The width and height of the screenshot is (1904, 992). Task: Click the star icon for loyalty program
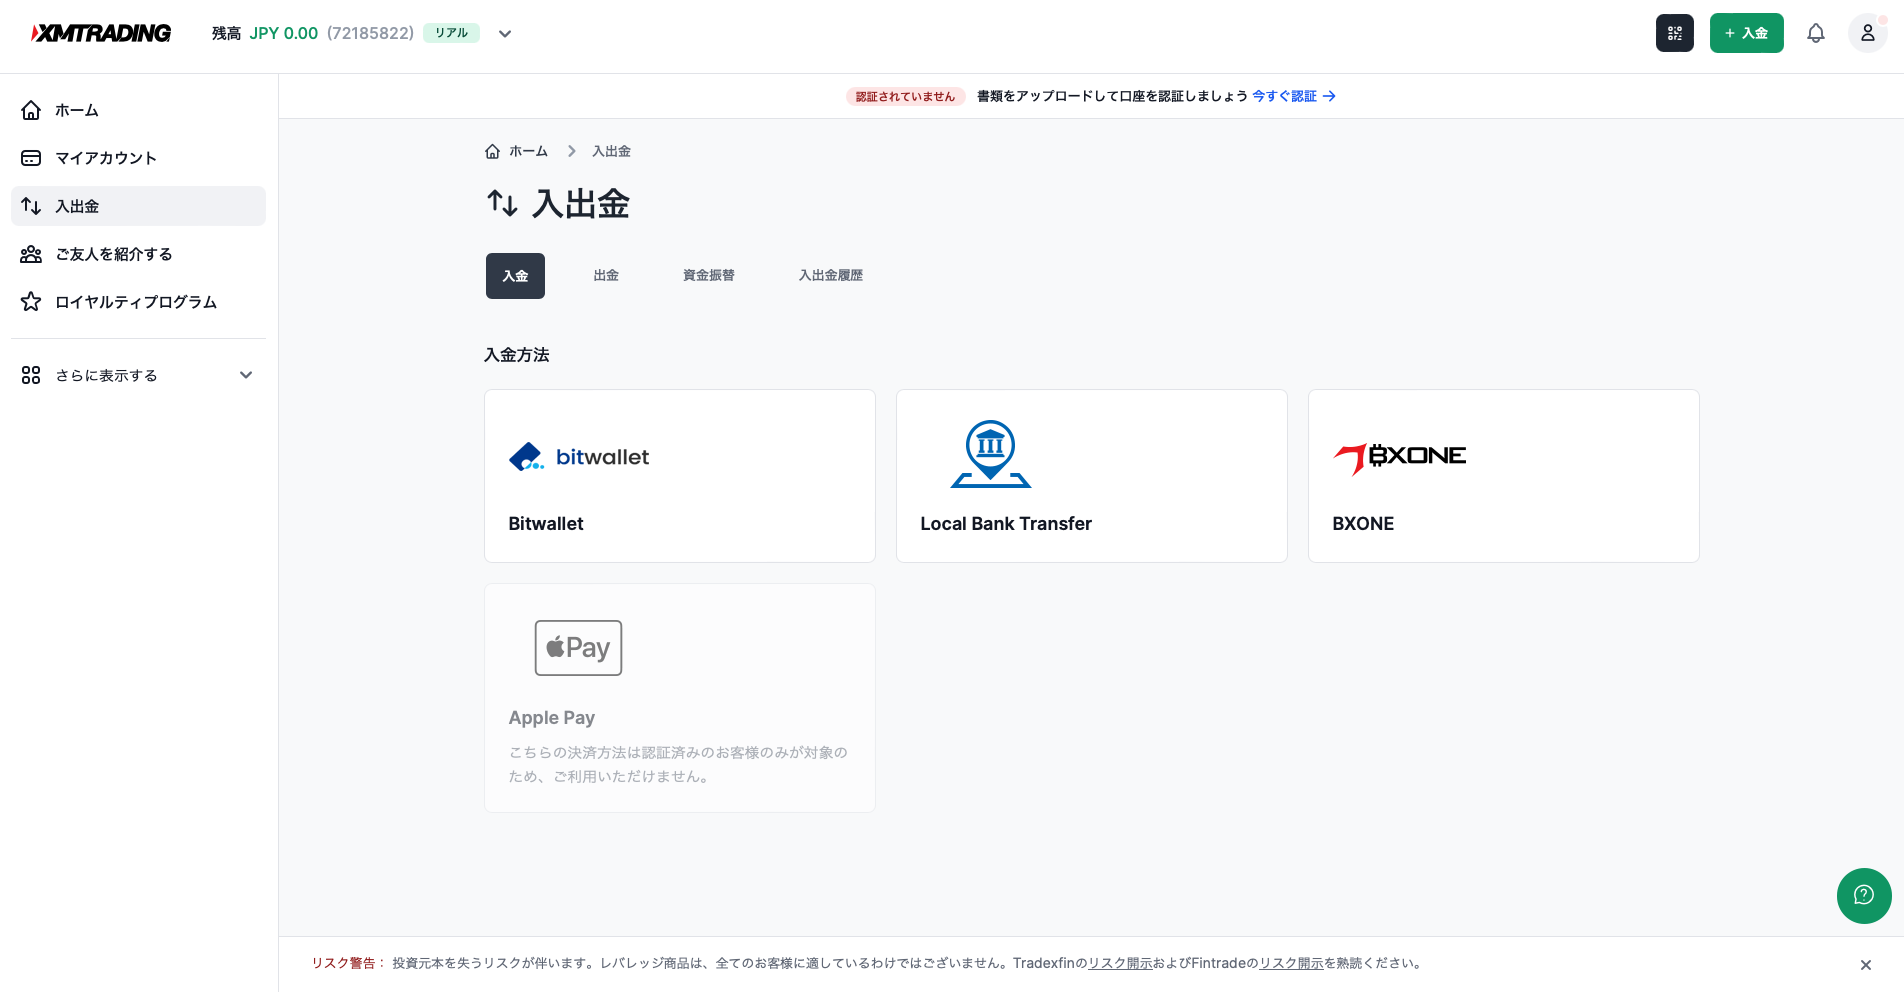31,302
